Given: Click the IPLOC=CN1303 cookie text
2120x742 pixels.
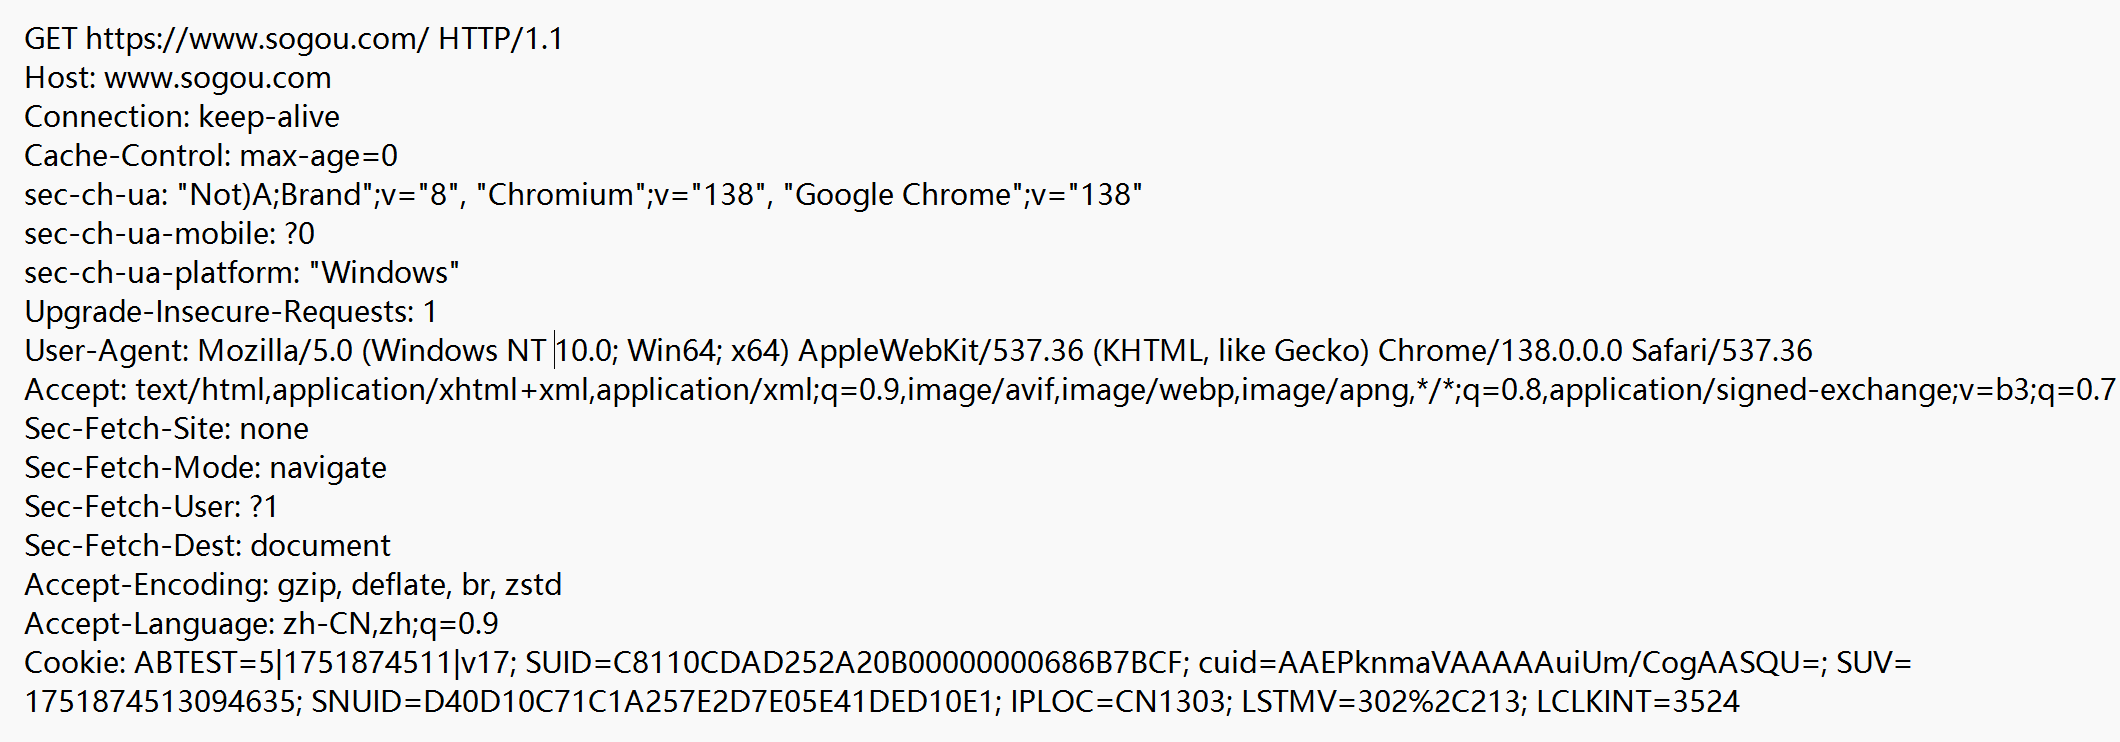Looking at the screenshot, I should [x=1118, y=702].
